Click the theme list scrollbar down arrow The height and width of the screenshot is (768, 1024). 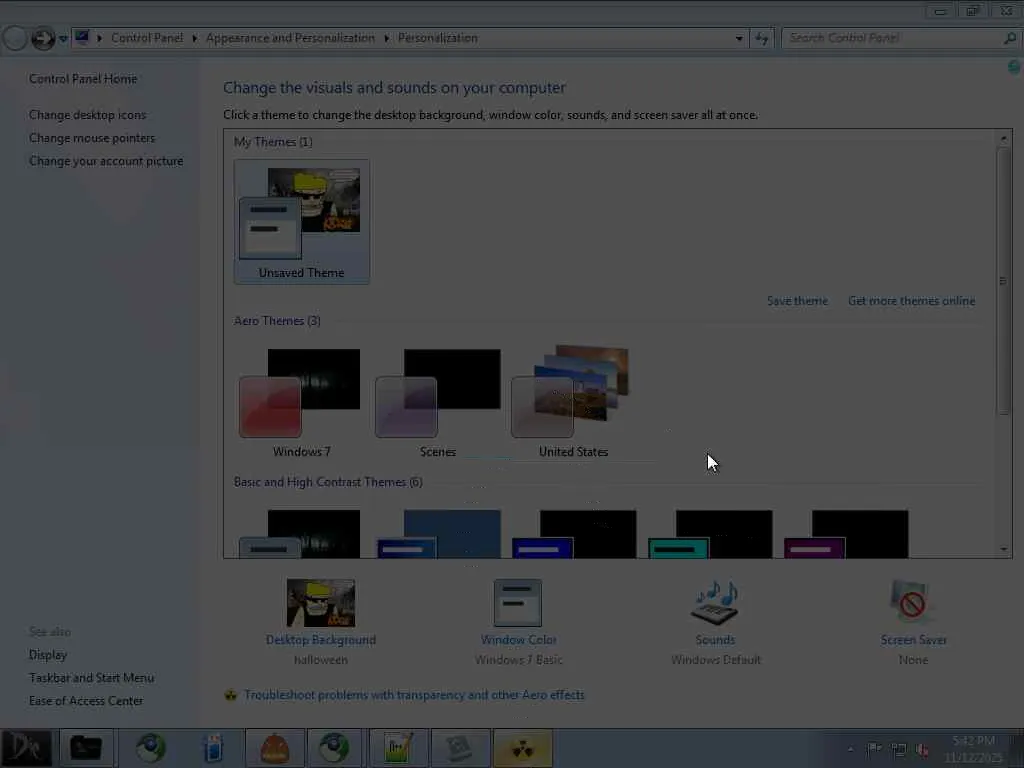(1004, 549)
